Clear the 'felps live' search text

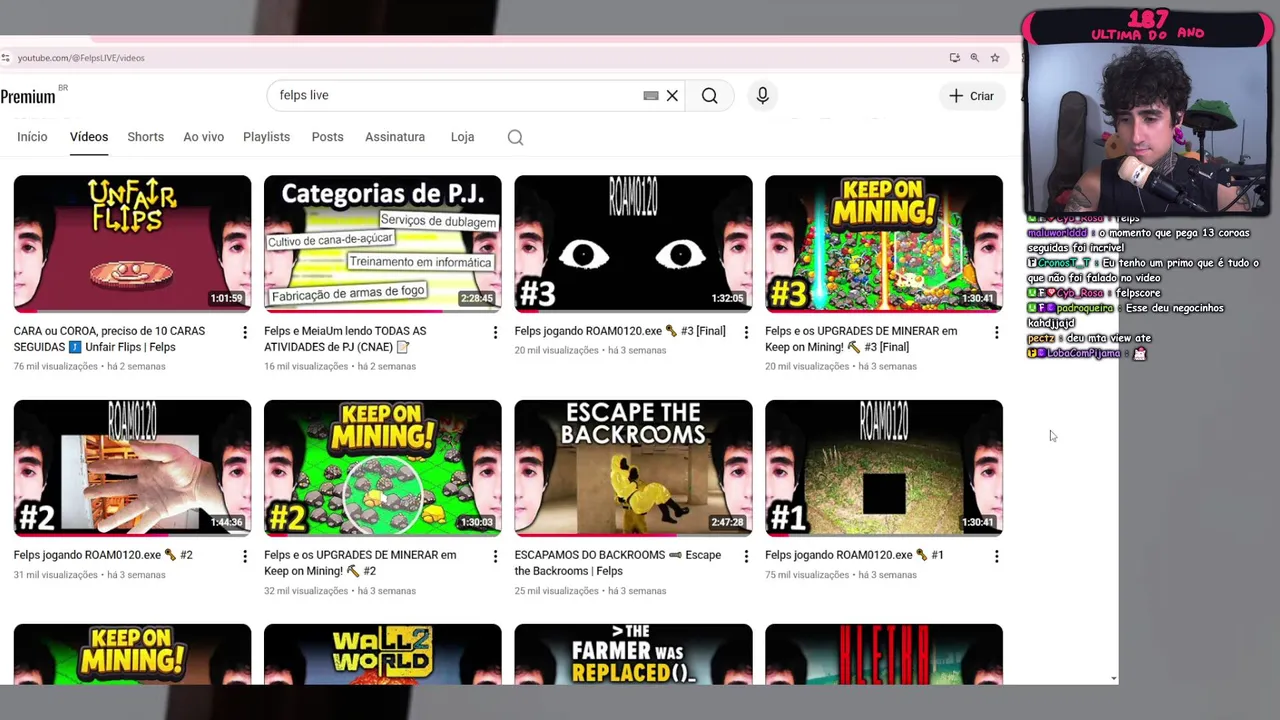pyautogui.click(x=672, y=96)
